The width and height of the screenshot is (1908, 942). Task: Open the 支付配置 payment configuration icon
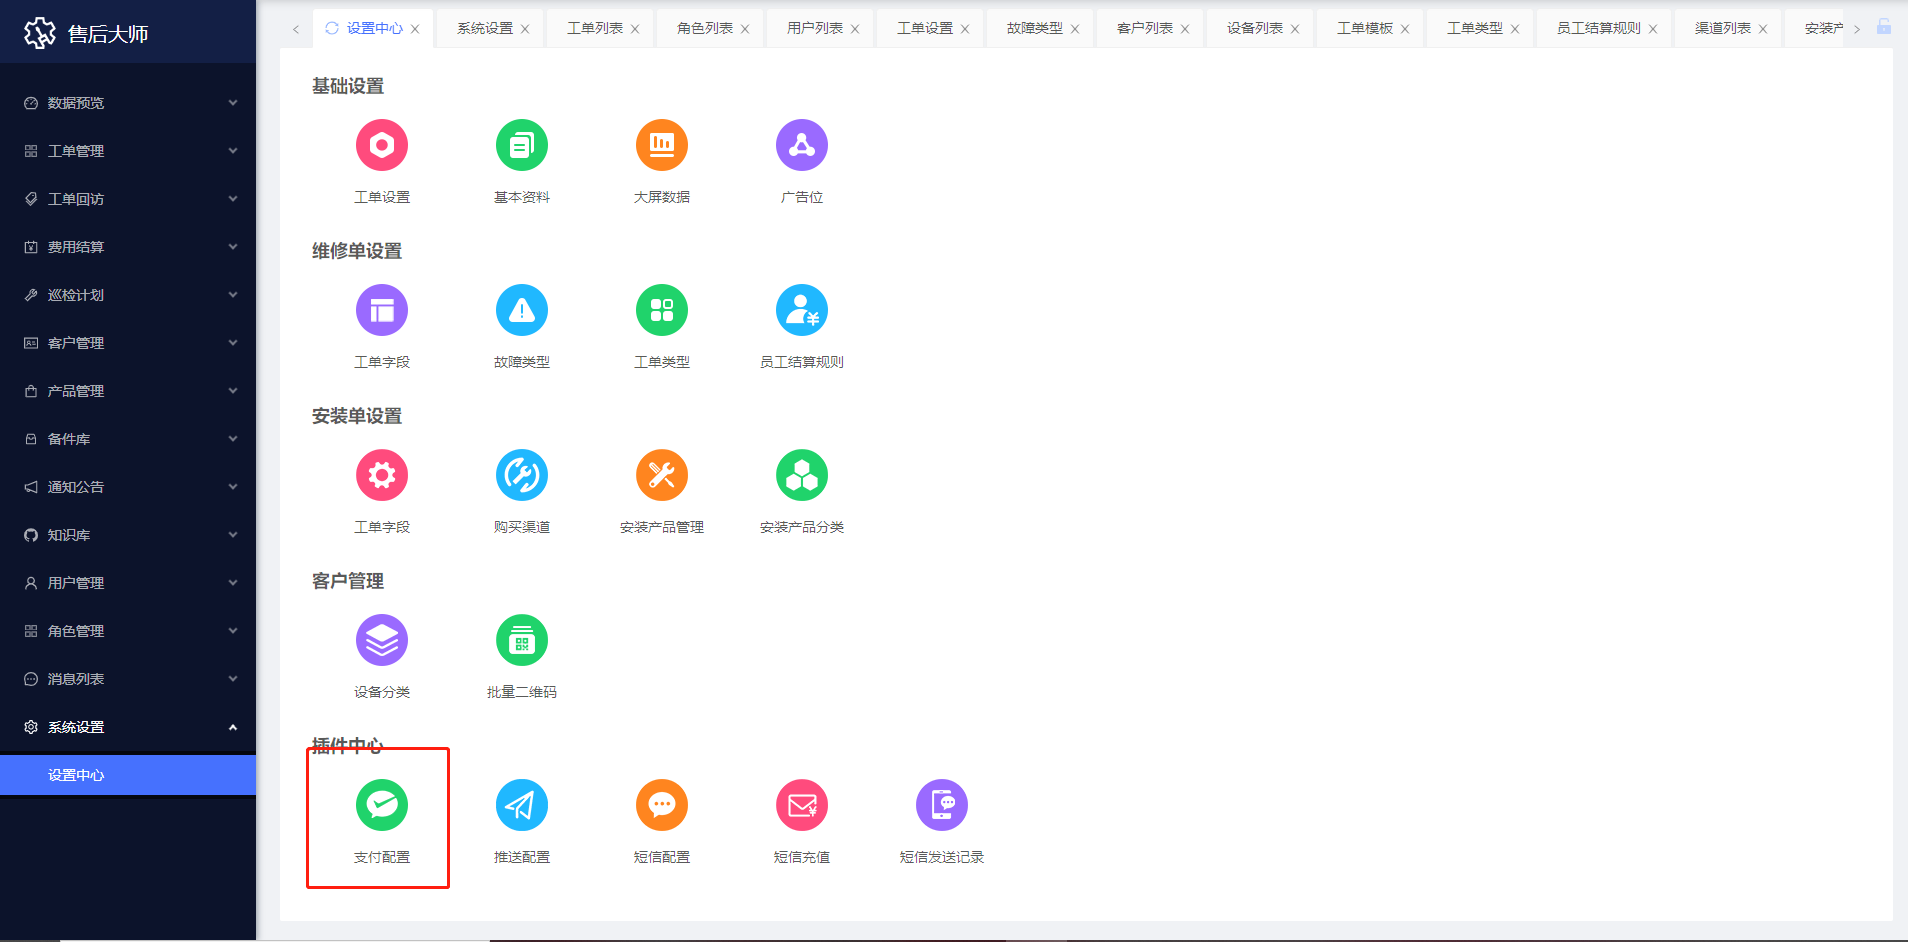[x=382, y=805]
